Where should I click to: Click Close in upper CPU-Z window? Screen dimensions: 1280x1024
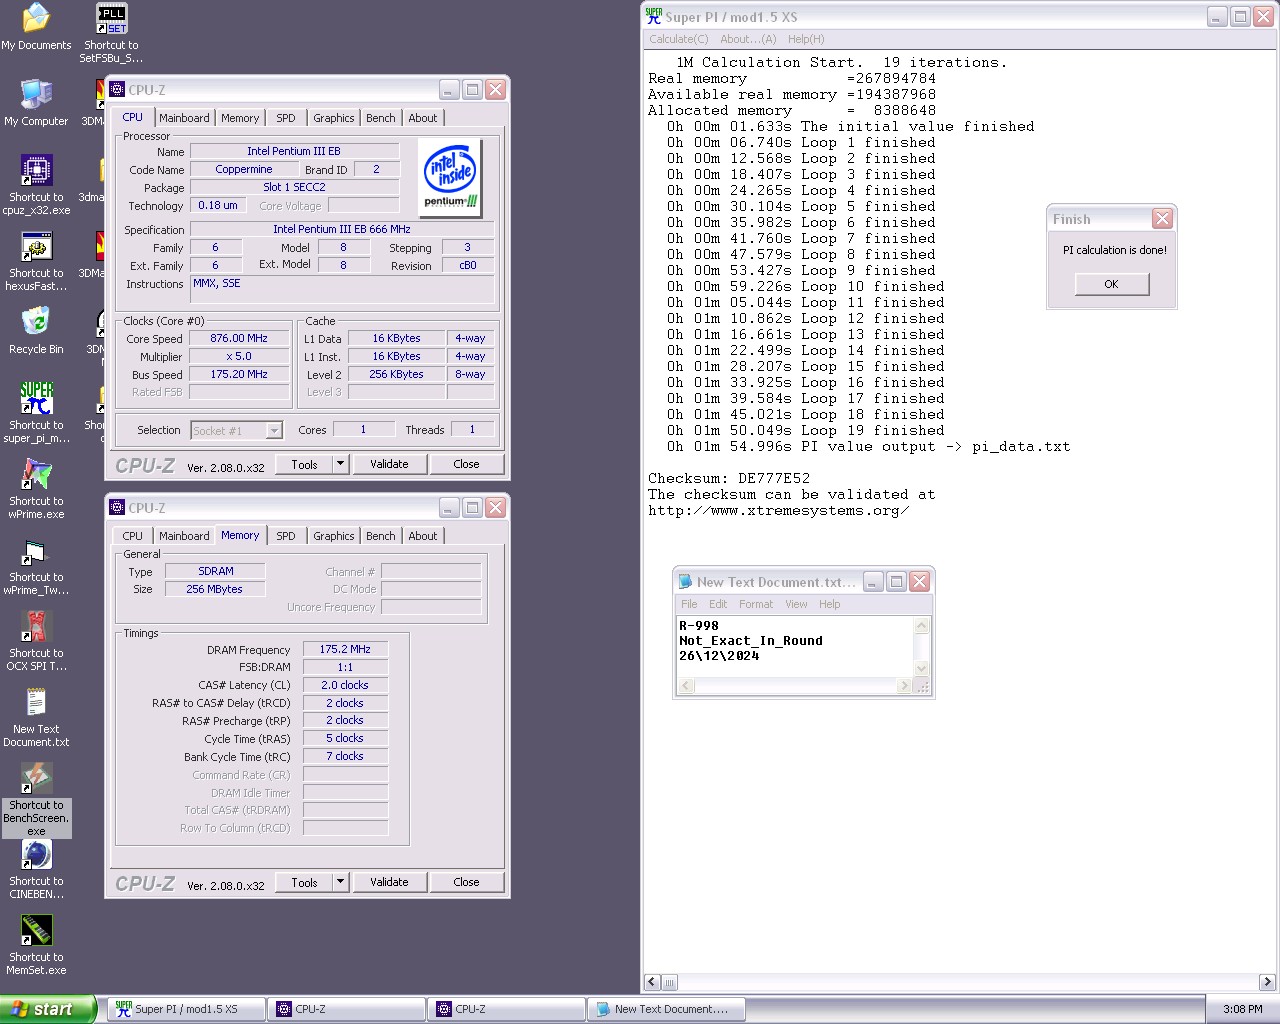pos(466,464)
